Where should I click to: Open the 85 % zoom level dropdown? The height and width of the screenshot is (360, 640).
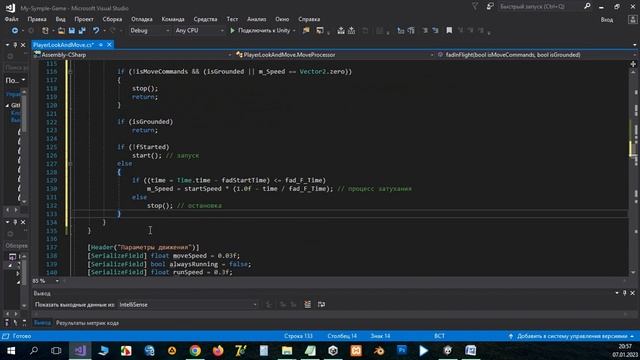click(x=57, y=281)
